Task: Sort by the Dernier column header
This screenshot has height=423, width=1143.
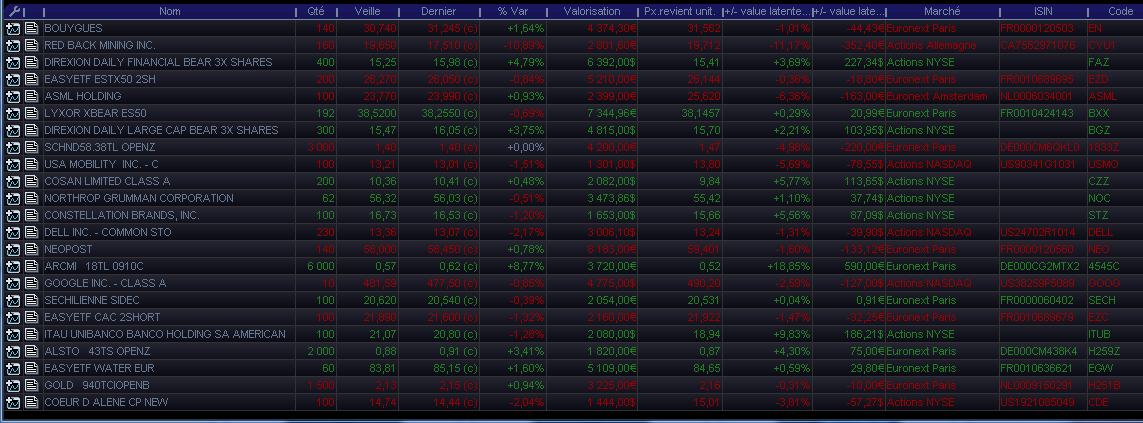Action: click(x=439, y=12)
